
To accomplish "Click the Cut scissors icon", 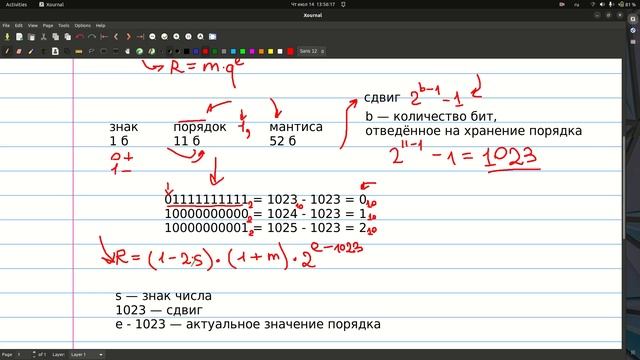I will (43, 37).
